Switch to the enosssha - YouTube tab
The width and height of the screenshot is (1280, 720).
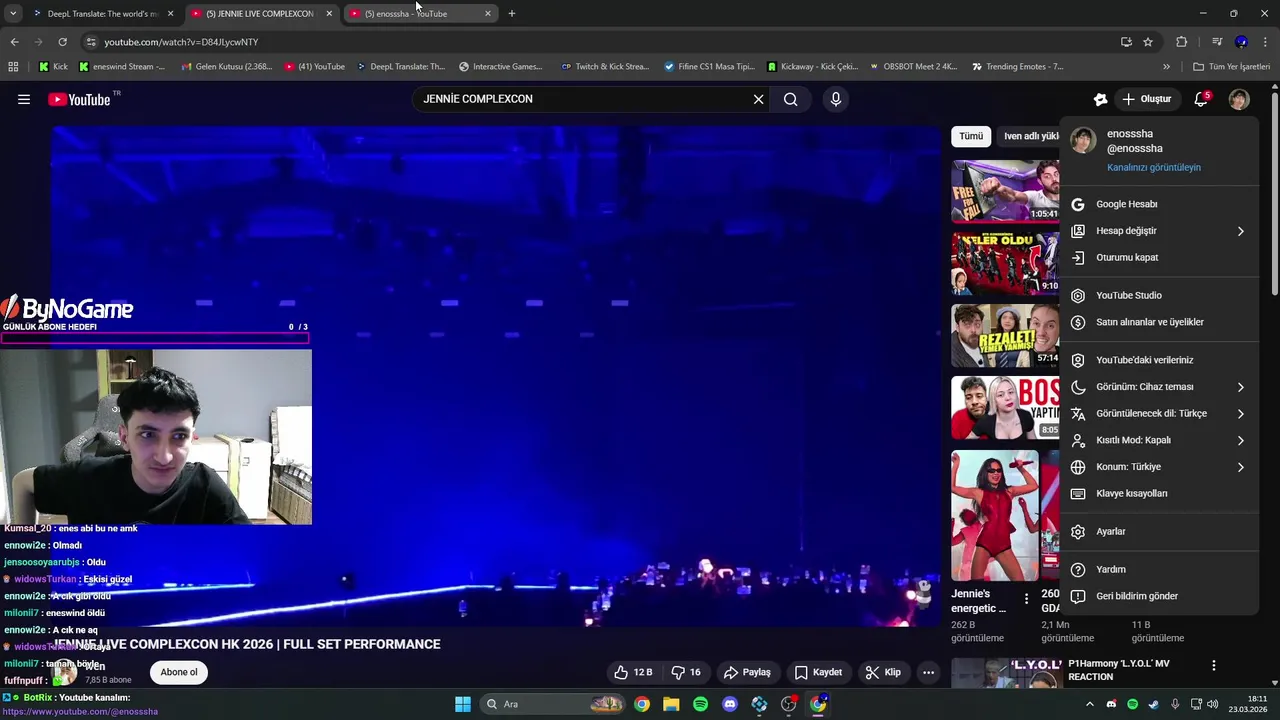[x=418, y=14]
